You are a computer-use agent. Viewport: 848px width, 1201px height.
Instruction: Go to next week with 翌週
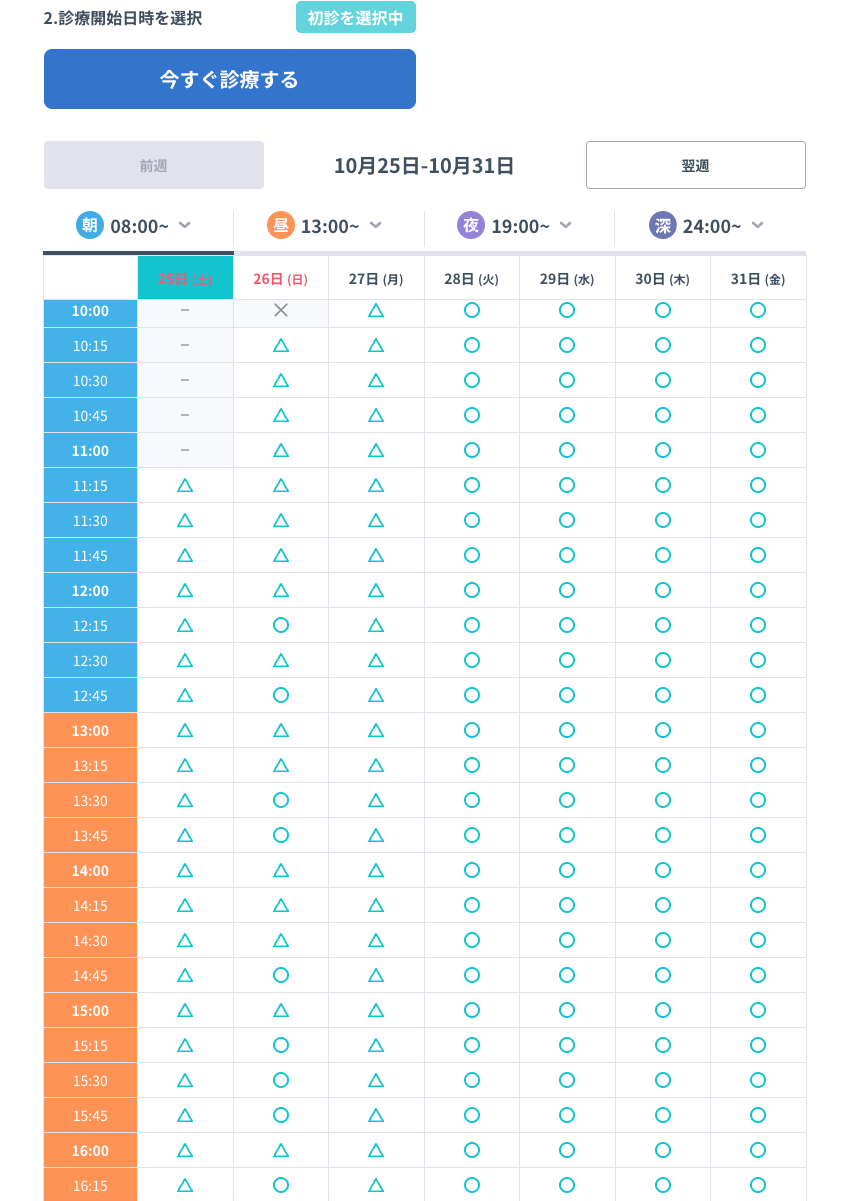pyautogui.click(x=695, y=165)
